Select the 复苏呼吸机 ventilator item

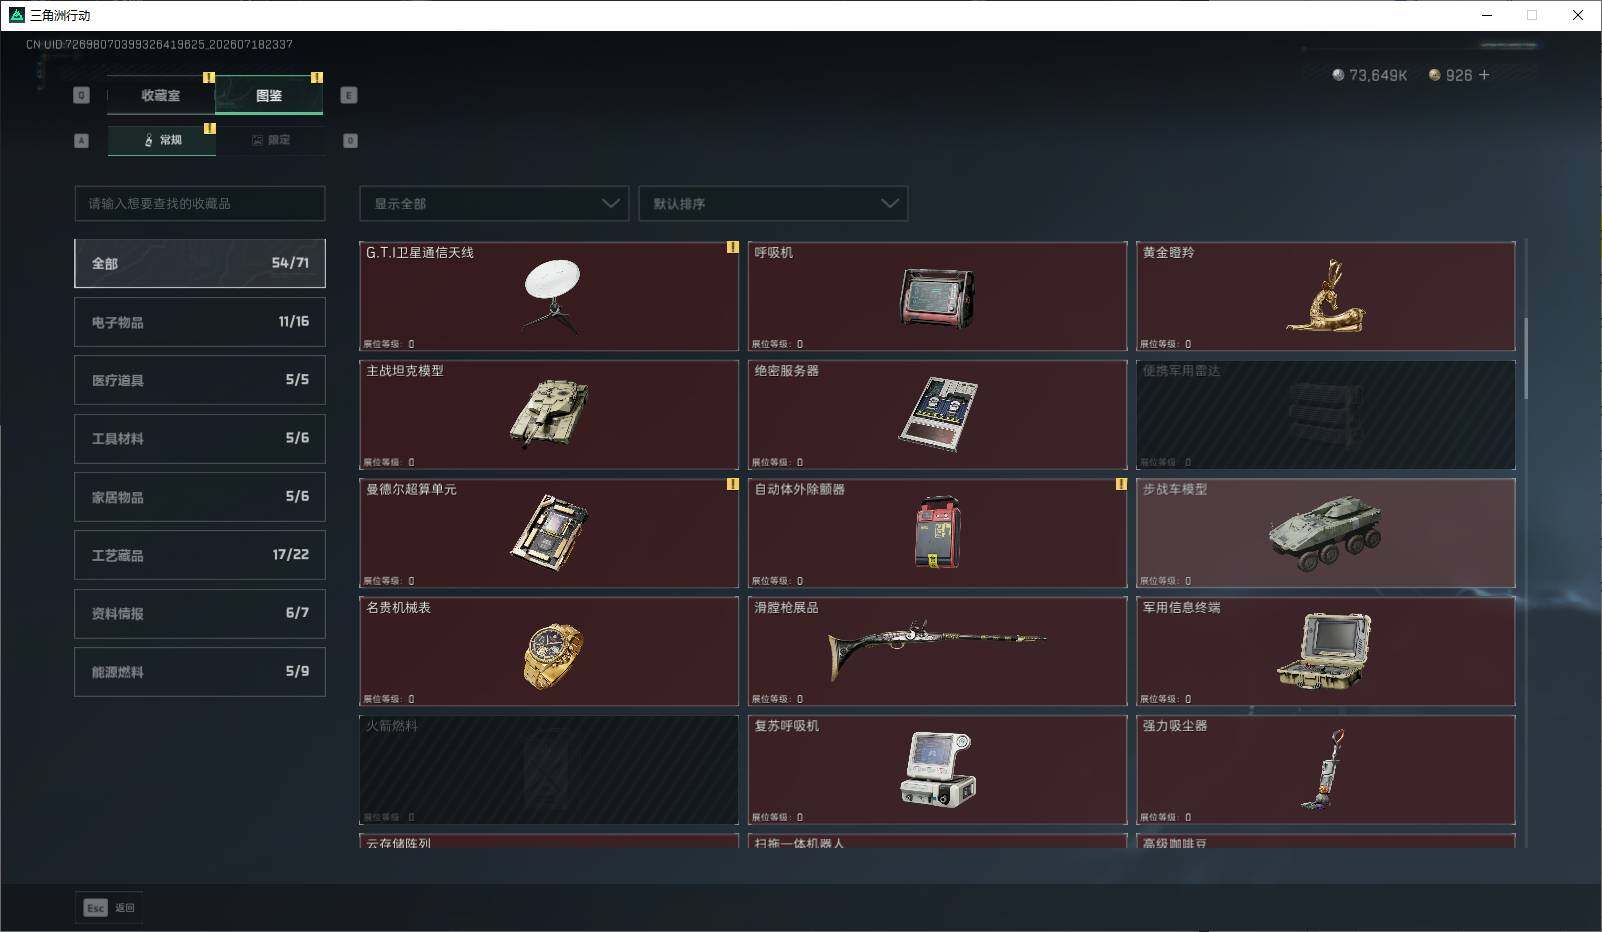point(937,770)
